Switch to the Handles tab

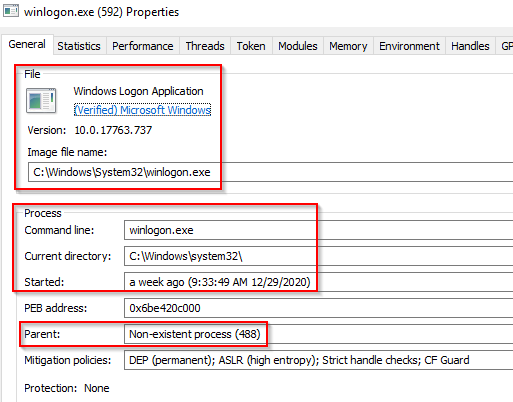coord(470,46)
